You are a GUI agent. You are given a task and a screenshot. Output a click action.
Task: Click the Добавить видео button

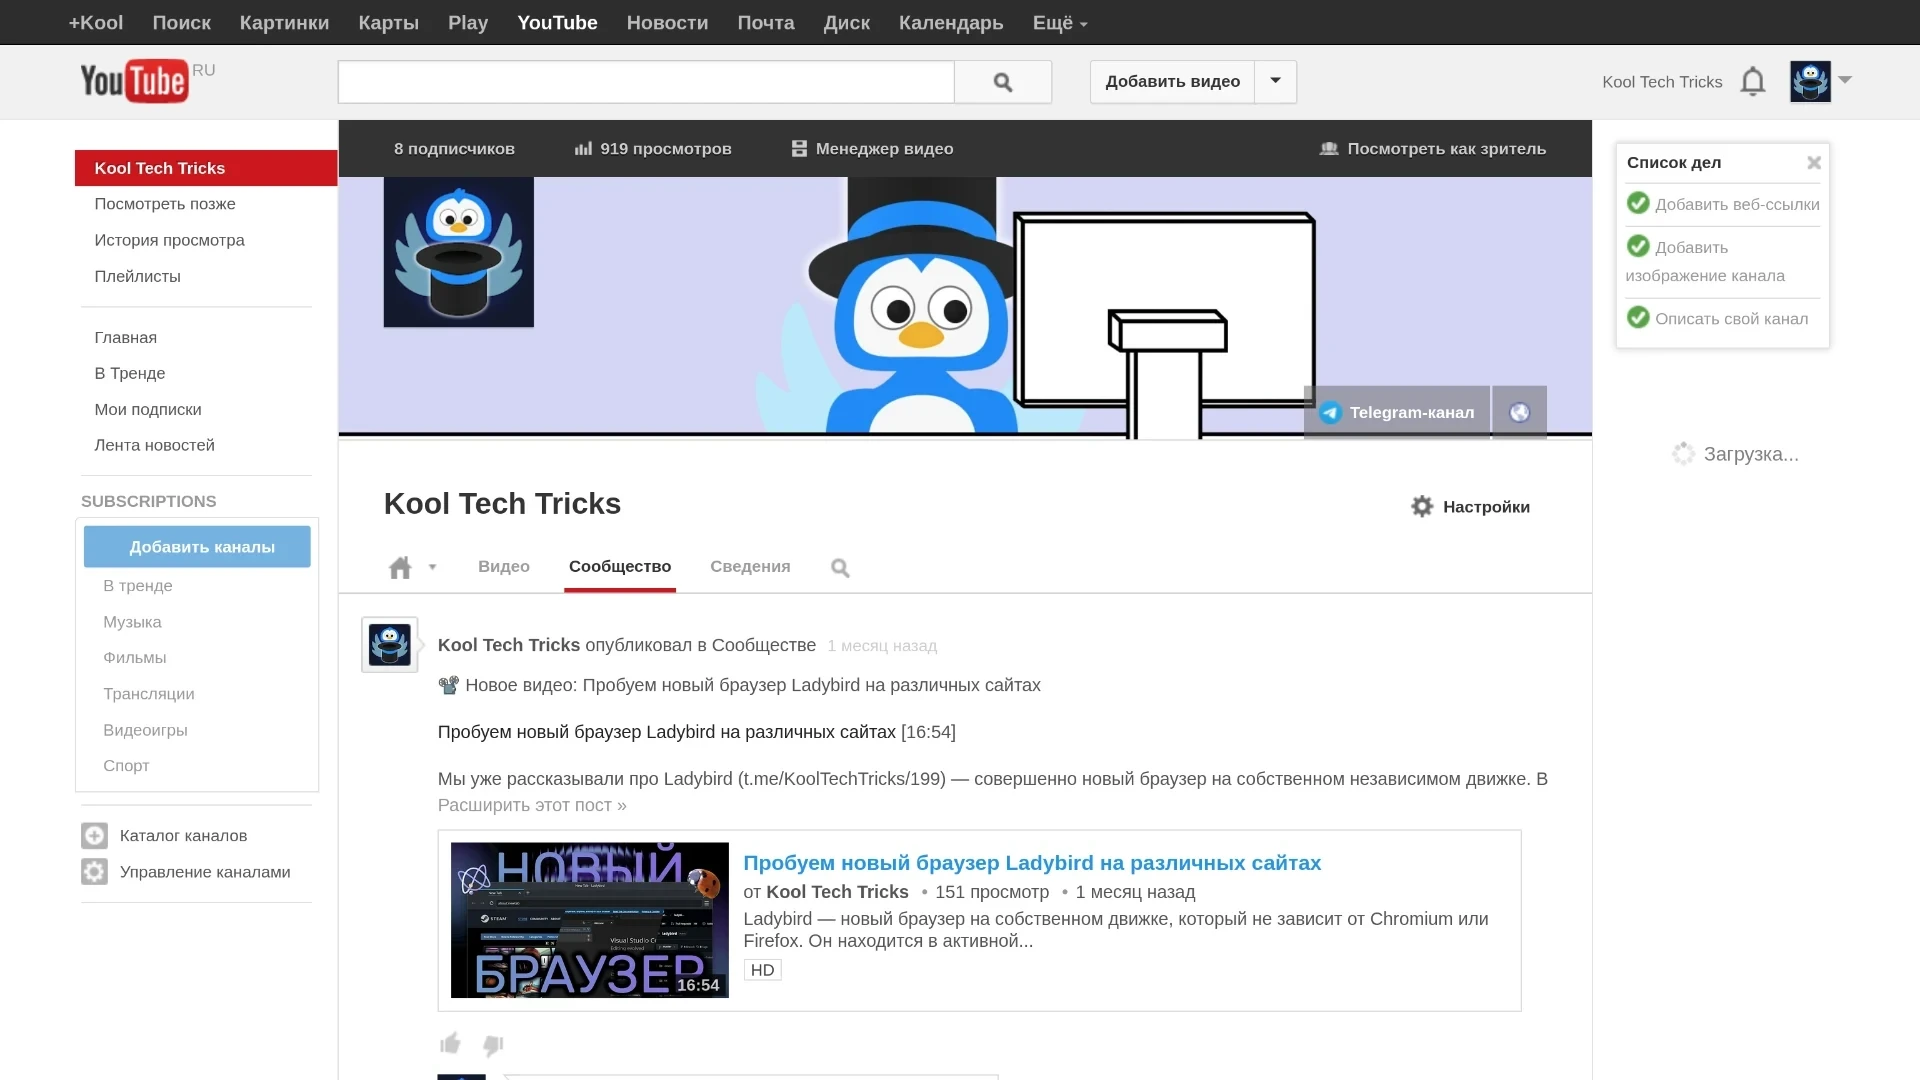pos(1172,81)
